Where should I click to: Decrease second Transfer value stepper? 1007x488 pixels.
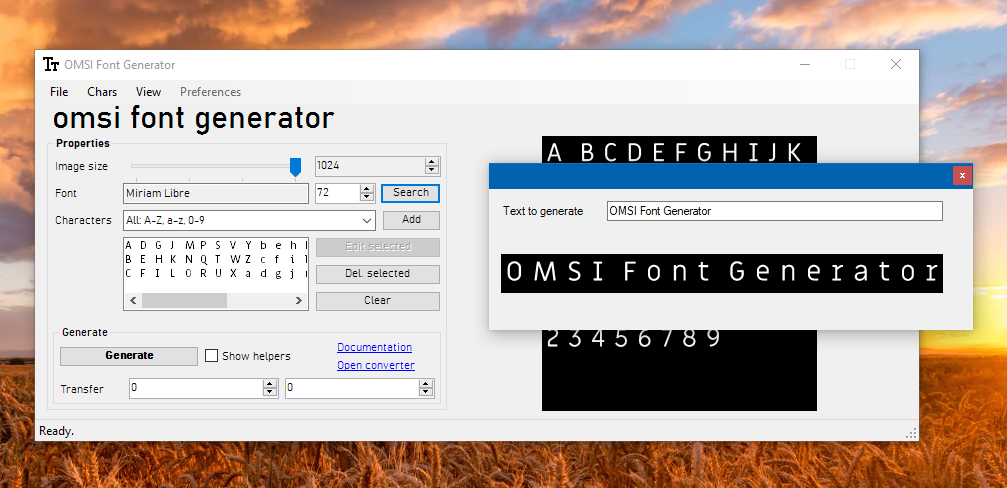tap(432, 392)
